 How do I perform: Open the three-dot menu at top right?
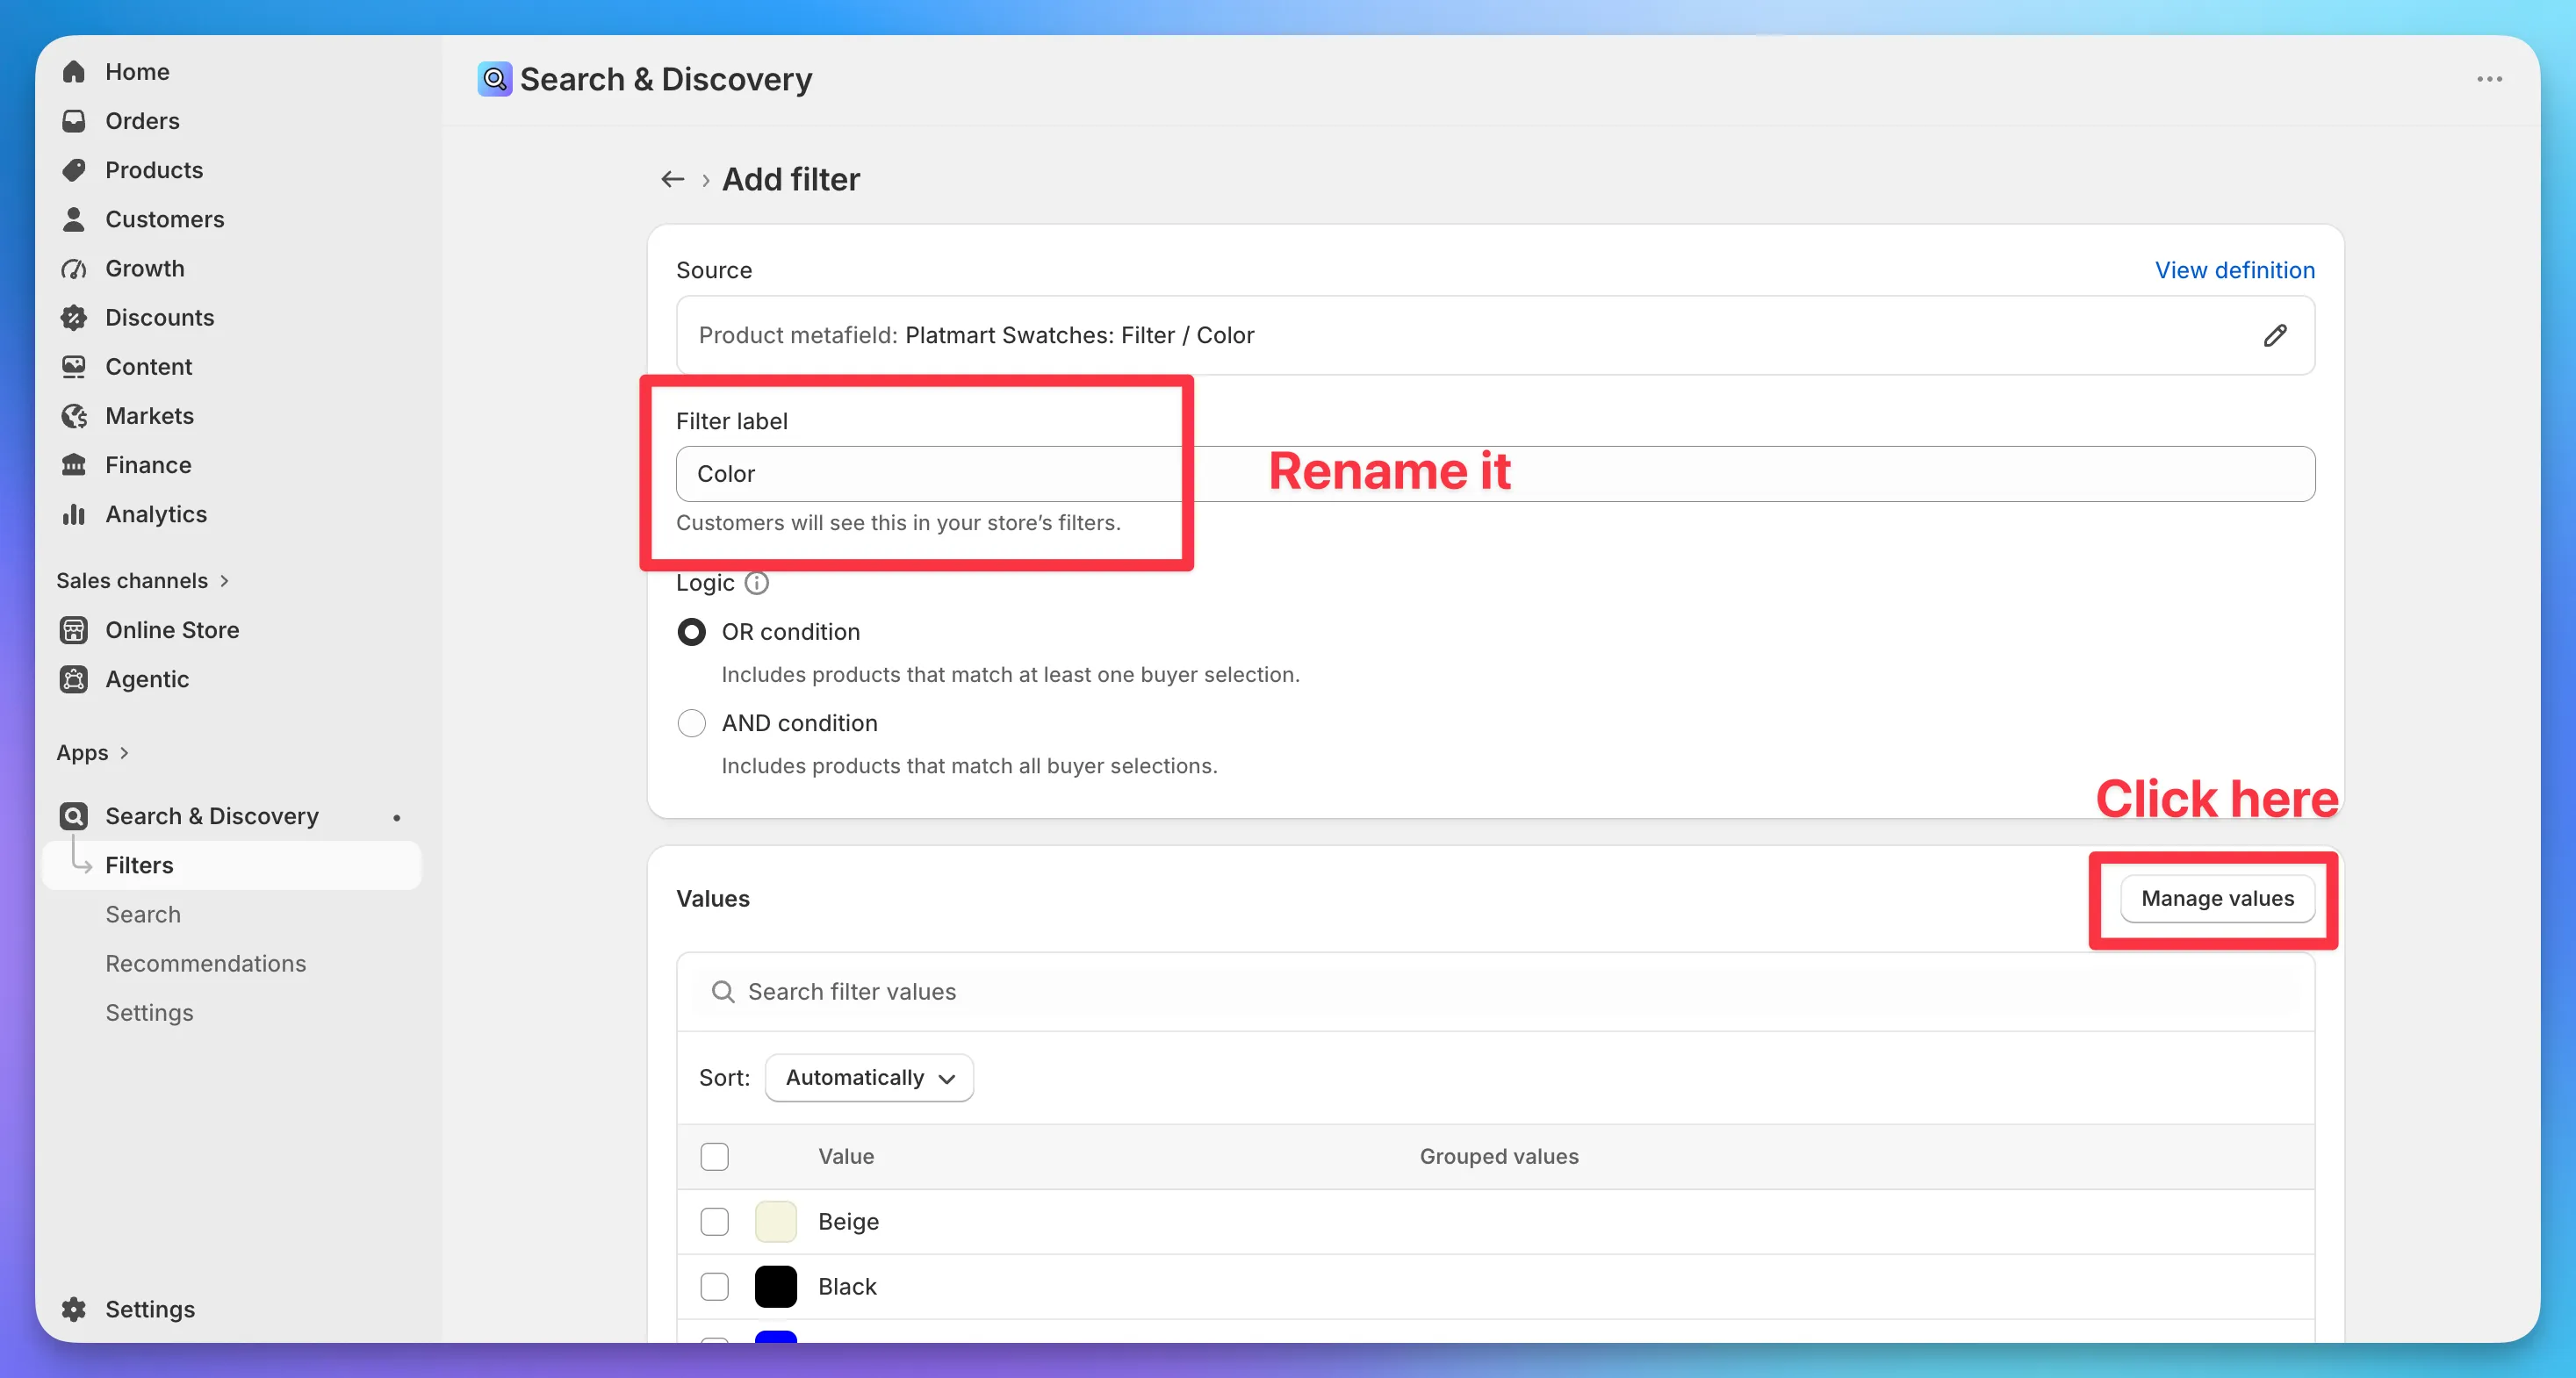2489,79
